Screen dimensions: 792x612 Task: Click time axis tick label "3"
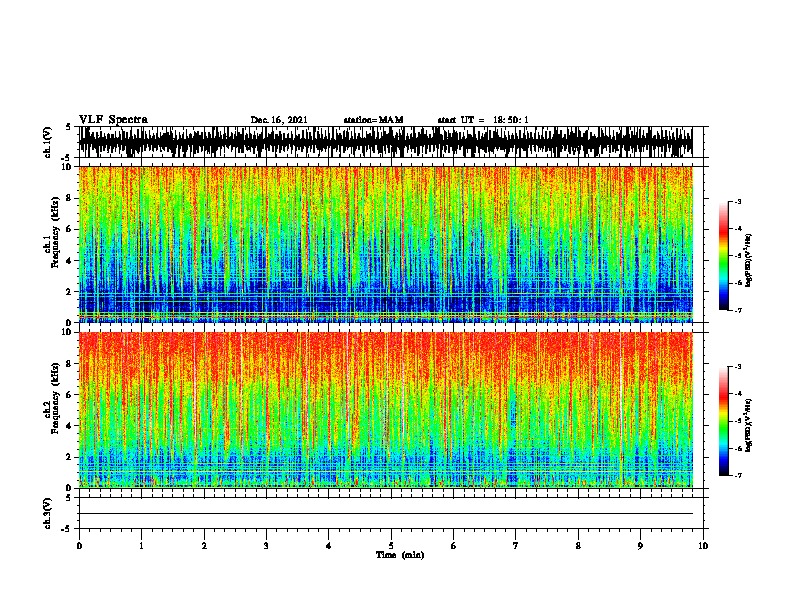(x=266, y=546)
